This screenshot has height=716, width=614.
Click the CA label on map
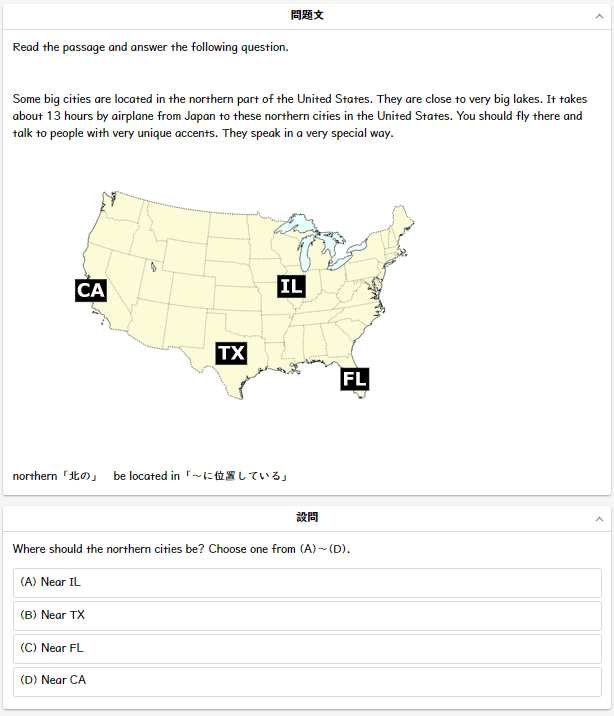(91, 290)
